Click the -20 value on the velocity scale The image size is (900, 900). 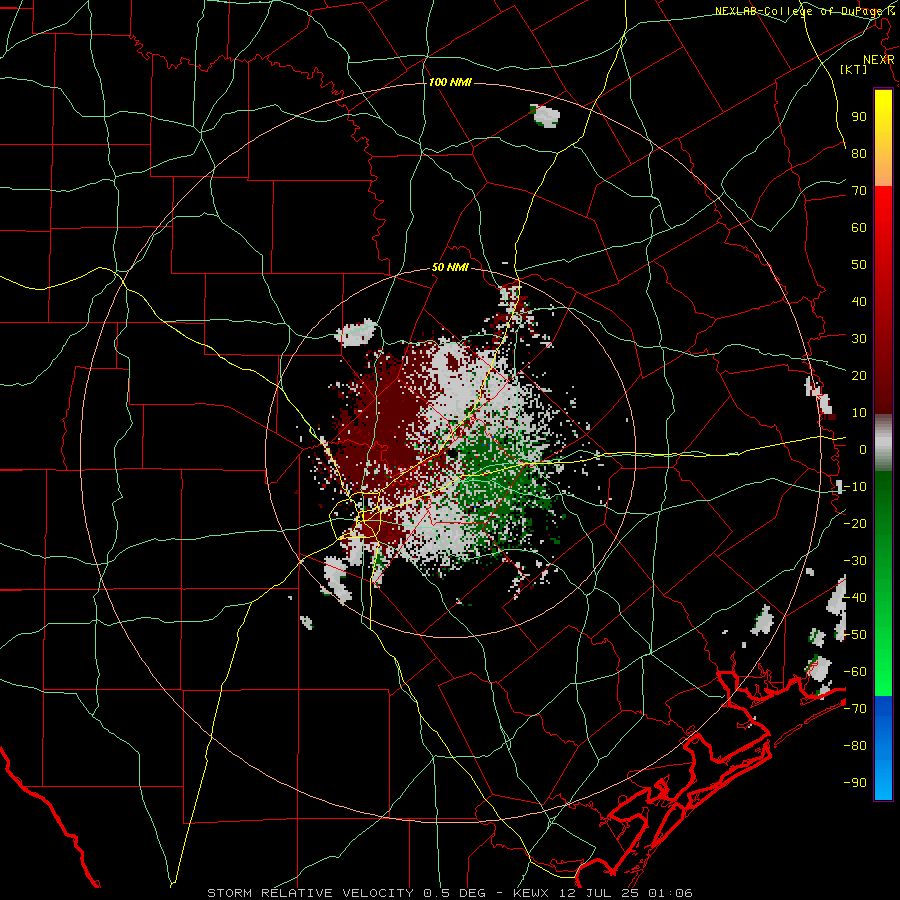point(855,523)
